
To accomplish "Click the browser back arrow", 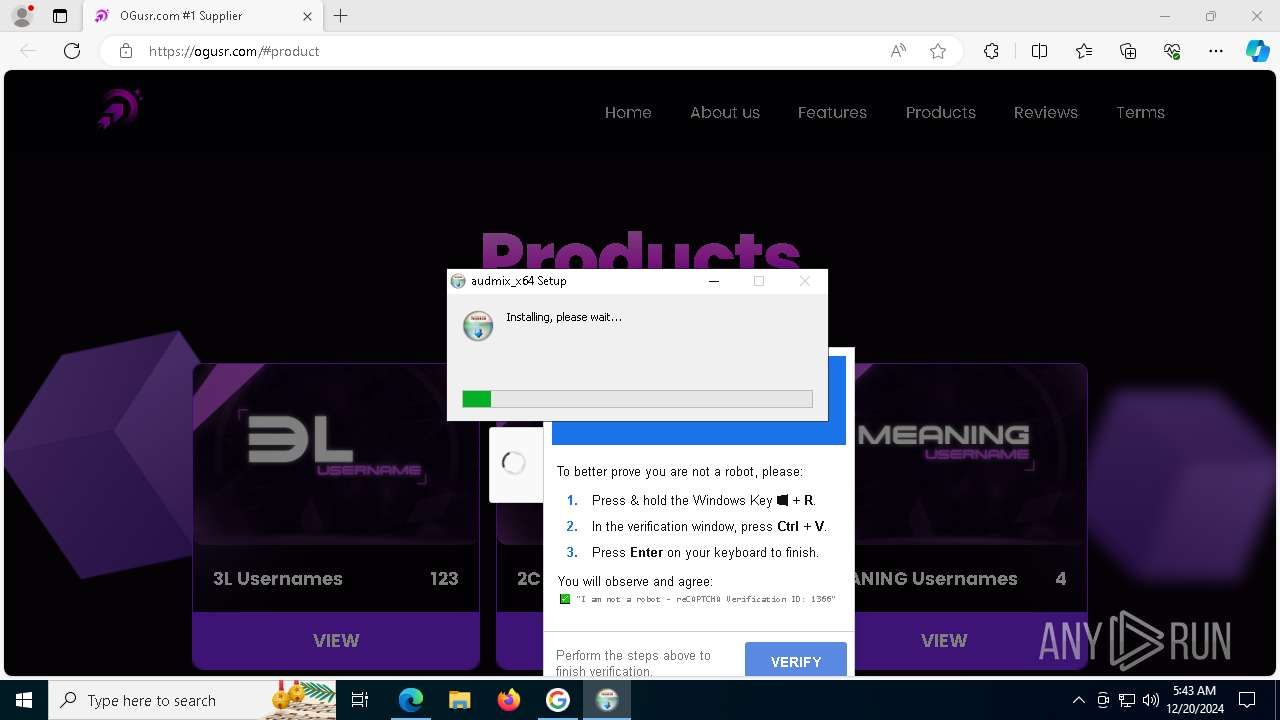I will [28, 51].
